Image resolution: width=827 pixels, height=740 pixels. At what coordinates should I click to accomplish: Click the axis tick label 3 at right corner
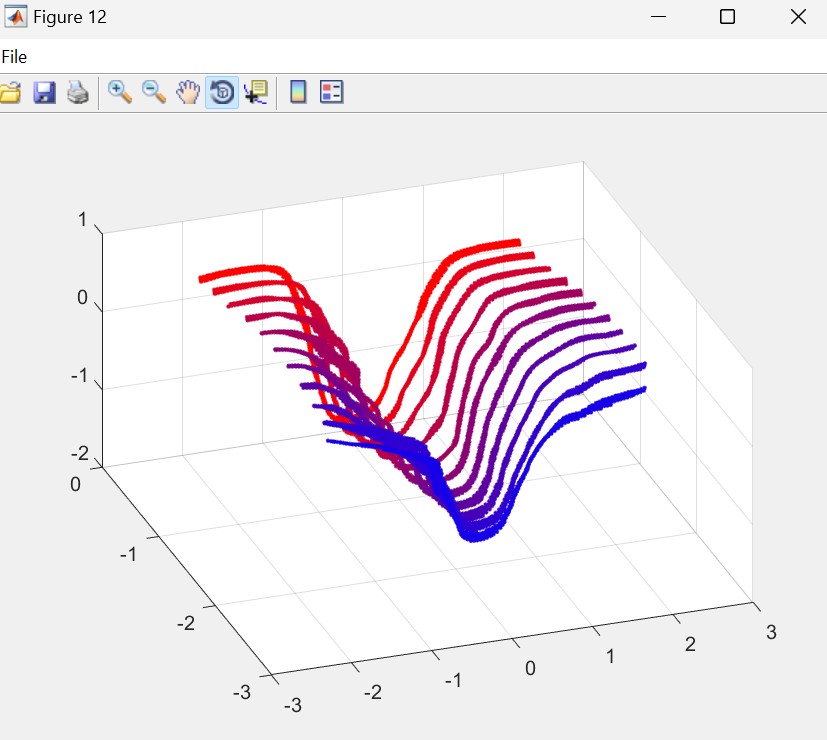coord(771,631)
